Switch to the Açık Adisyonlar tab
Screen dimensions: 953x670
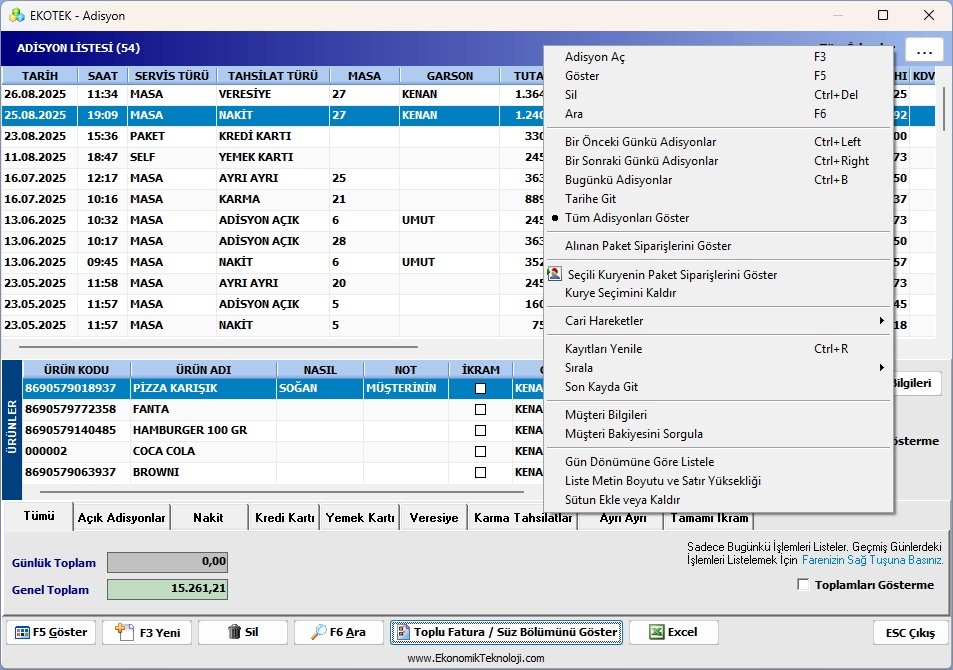[122, 517]
